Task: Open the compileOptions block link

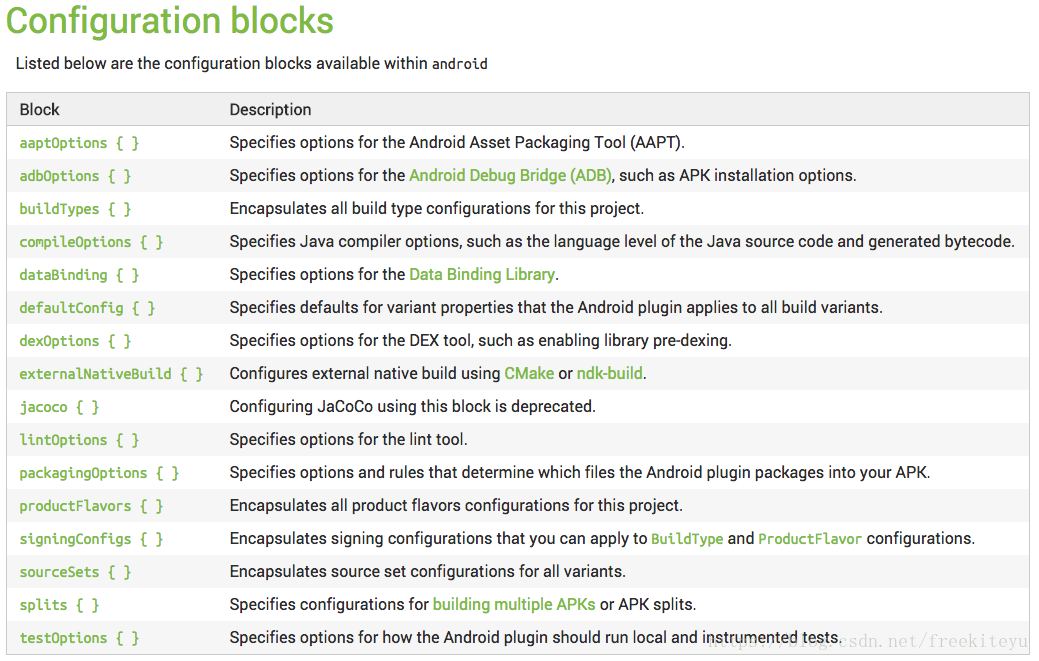Action: tap(91, 242)
